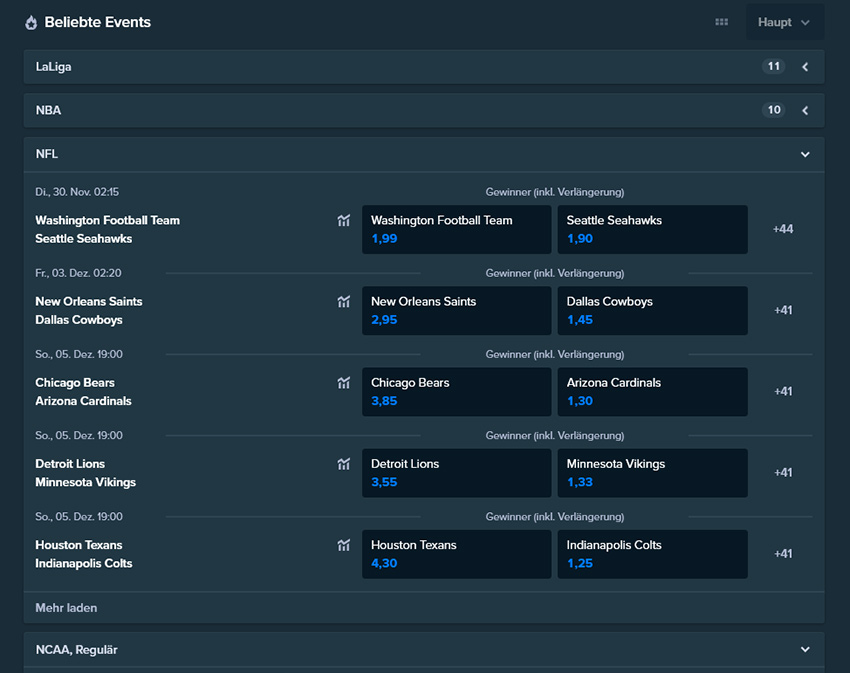Viewport: 850px width, 673px height.
Task: Open Dallas Cowboys team name in match list
Action: click(x=79, y=320)
